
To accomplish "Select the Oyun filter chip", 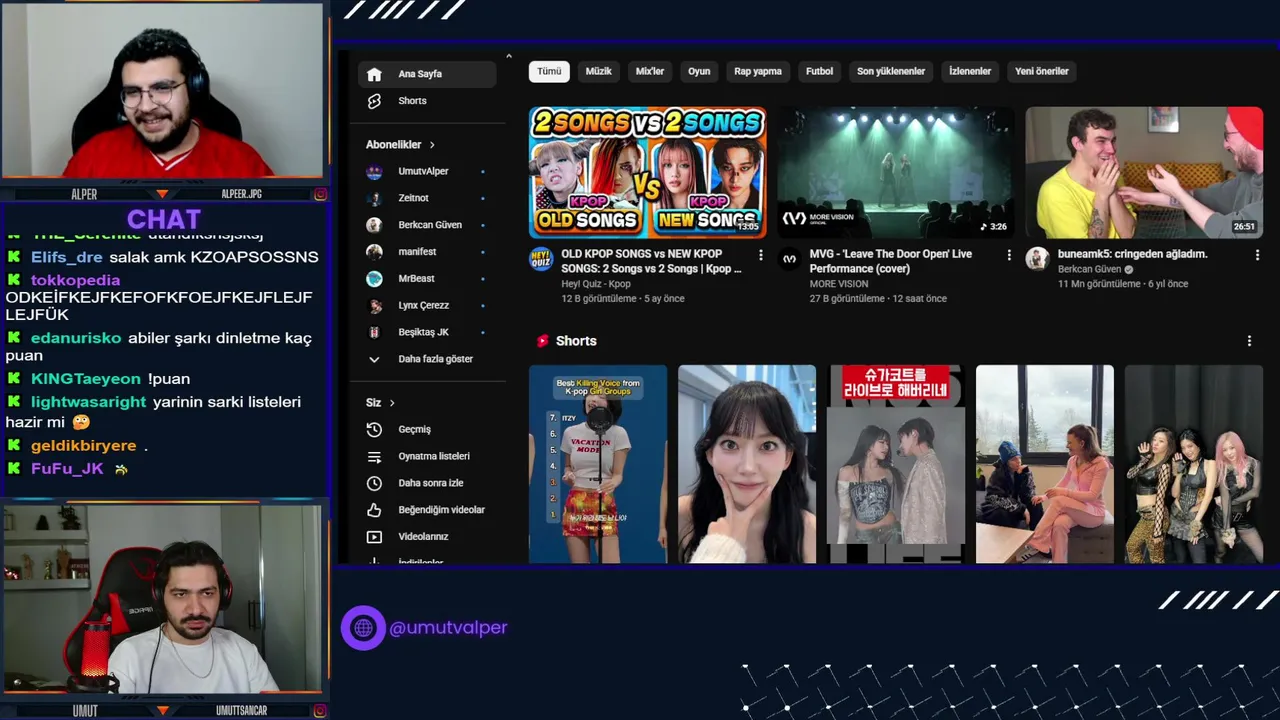I will (699, 71).
